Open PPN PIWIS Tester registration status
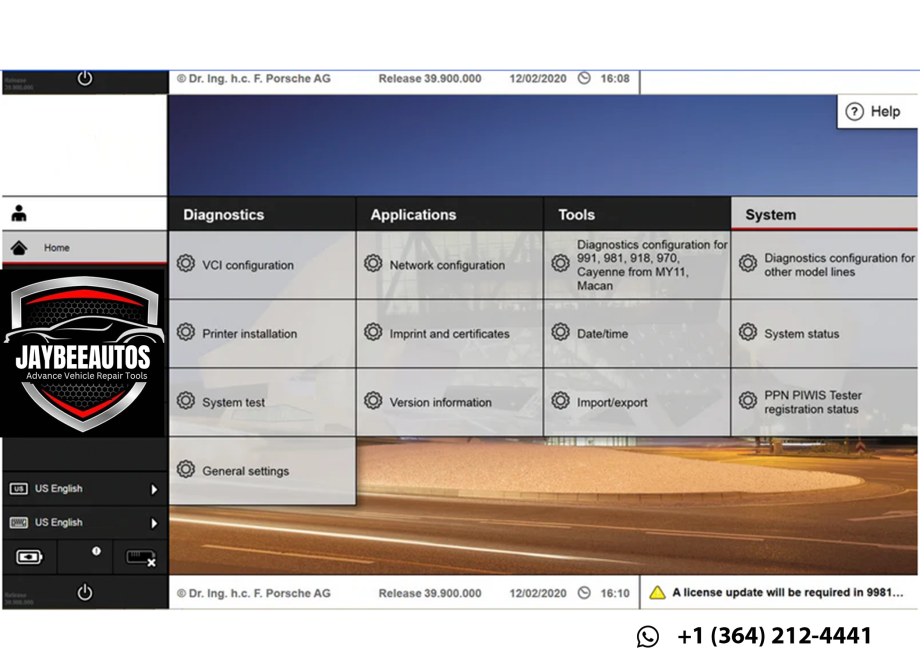920x657 pixels. point(824,402)
